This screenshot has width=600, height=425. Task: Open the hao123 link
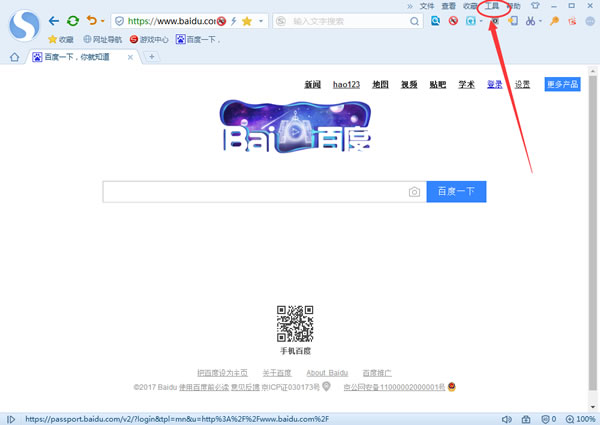pyautogui.click(x=346, y=85)
